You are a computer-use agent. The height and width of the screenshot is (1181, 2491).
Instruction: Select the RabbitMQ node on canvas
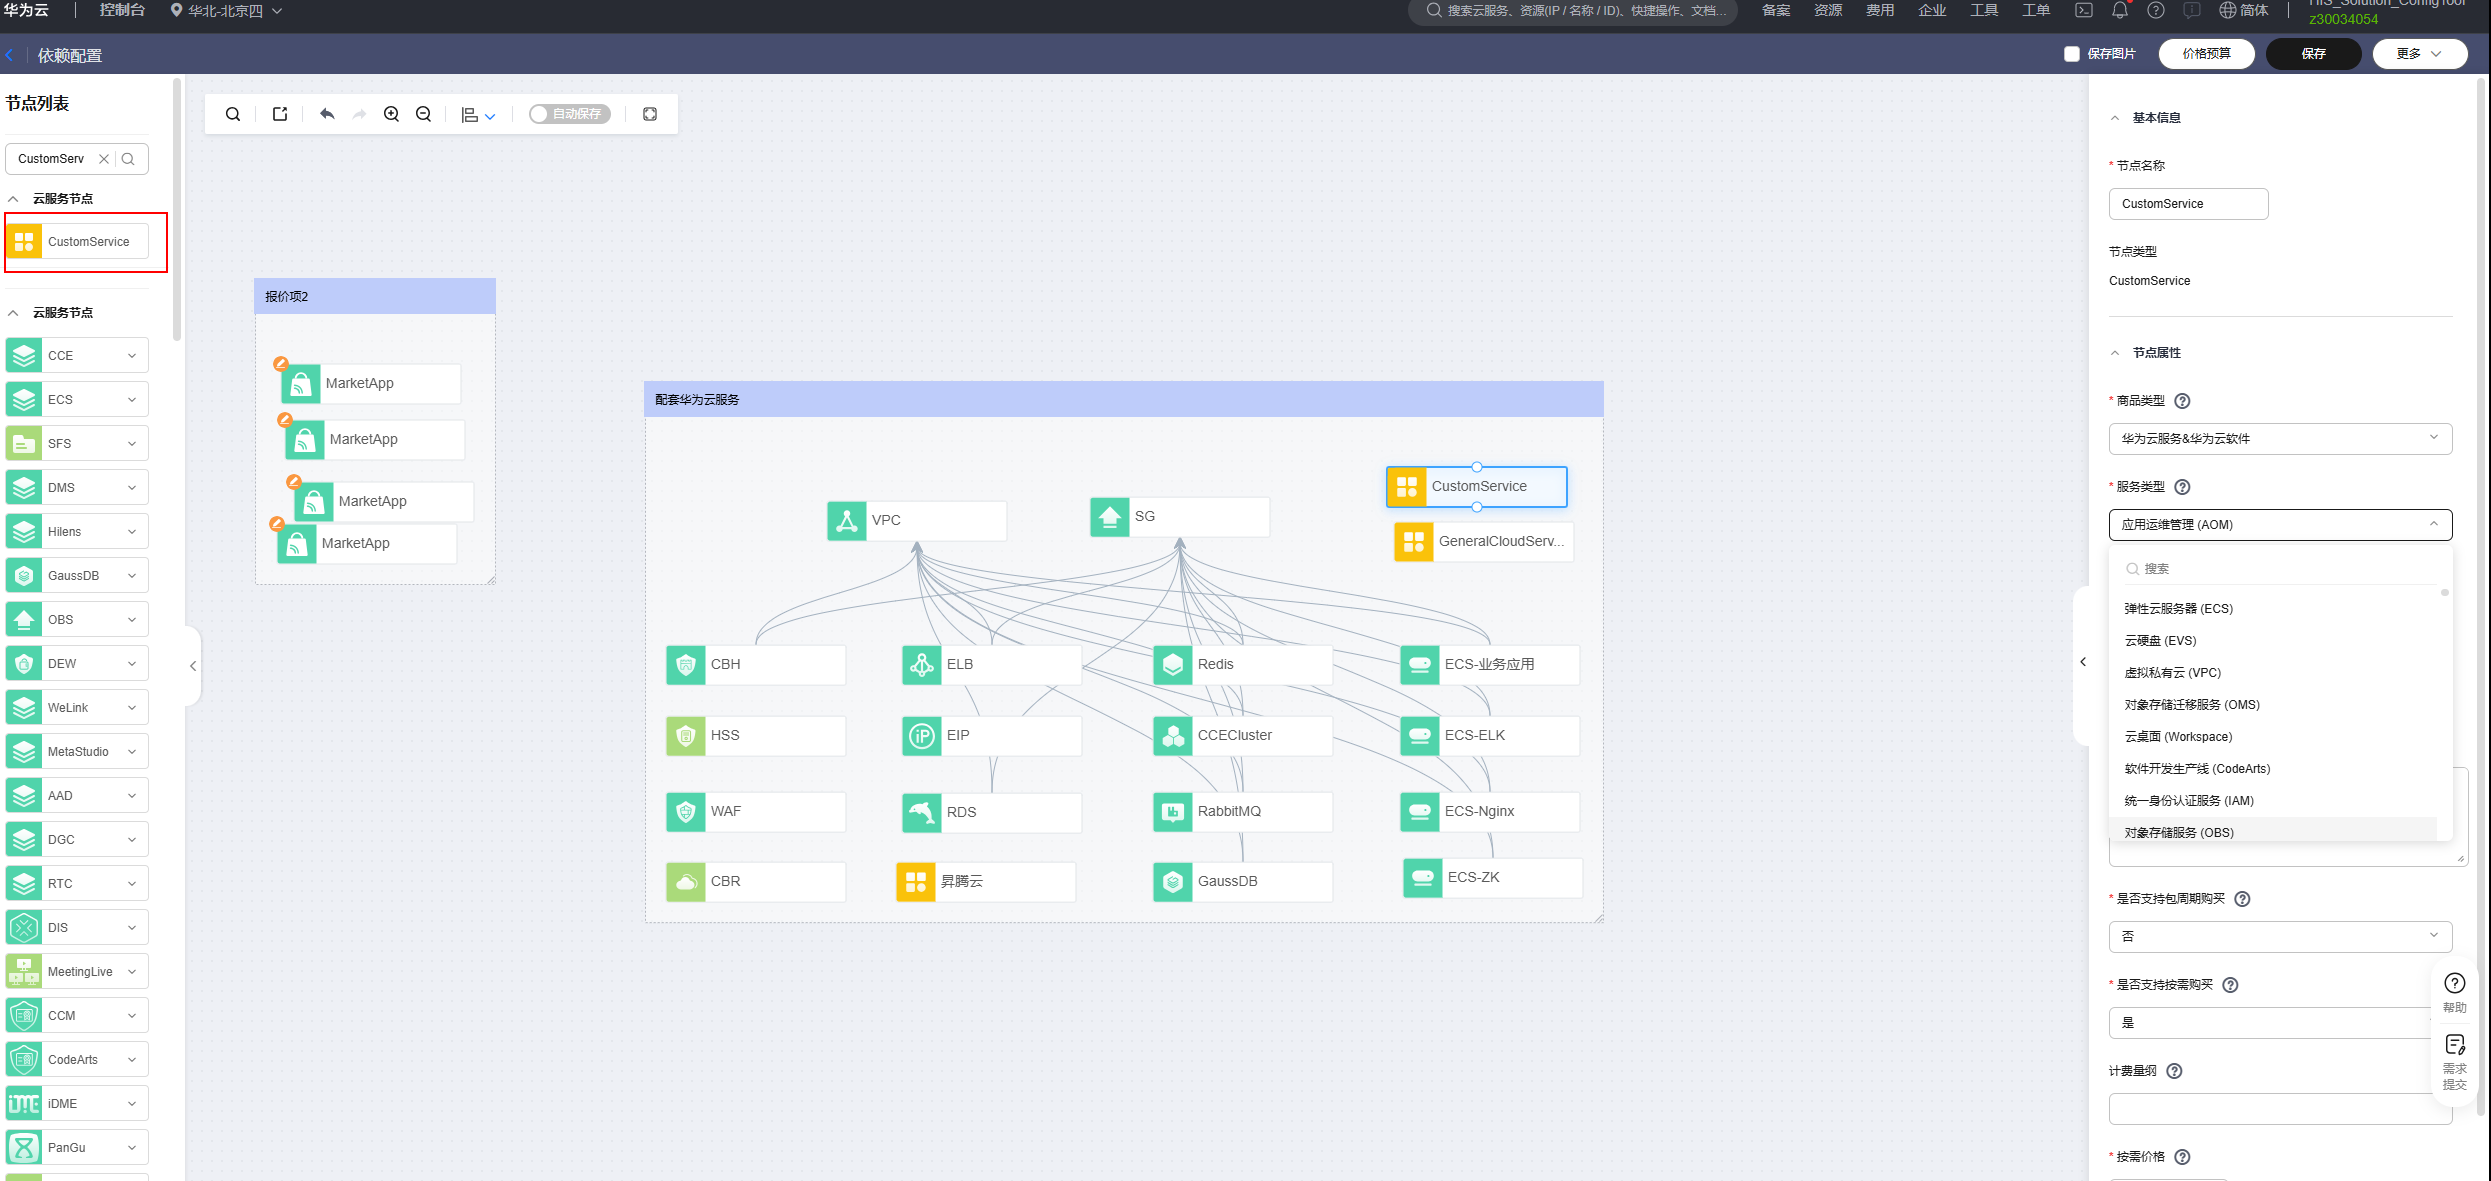click(1242, 812)
